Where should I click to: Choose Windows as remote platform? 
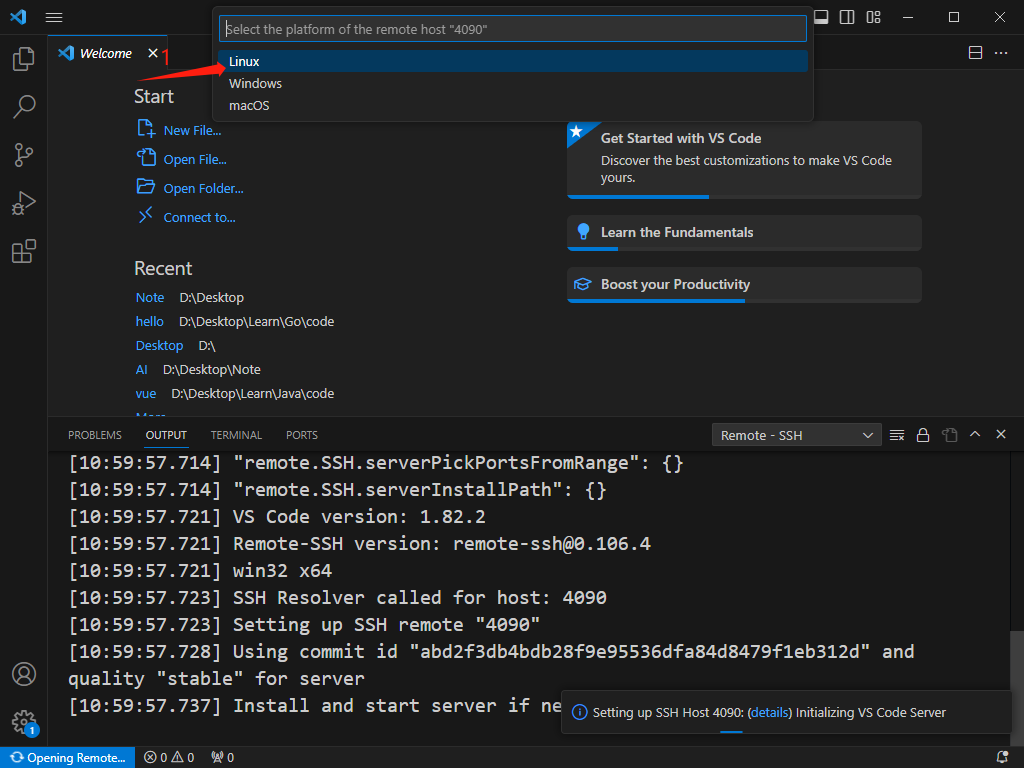point(513,84)
